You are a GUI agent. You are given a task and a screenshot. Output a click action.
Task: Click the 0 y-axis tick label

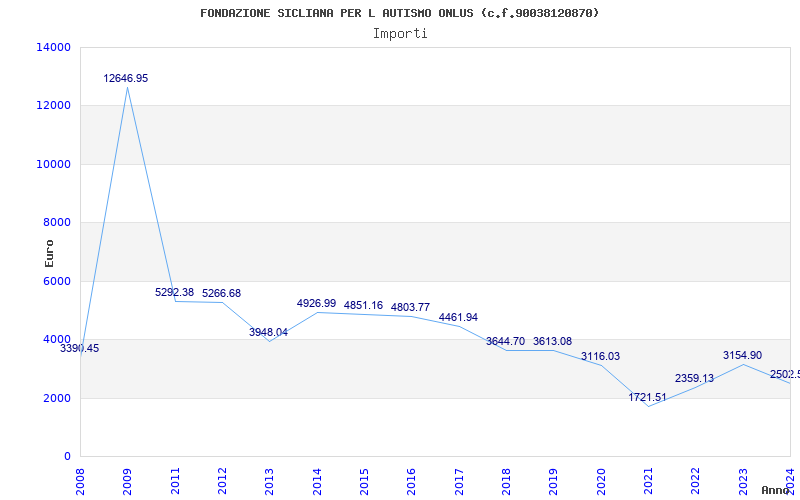(67, 456)
